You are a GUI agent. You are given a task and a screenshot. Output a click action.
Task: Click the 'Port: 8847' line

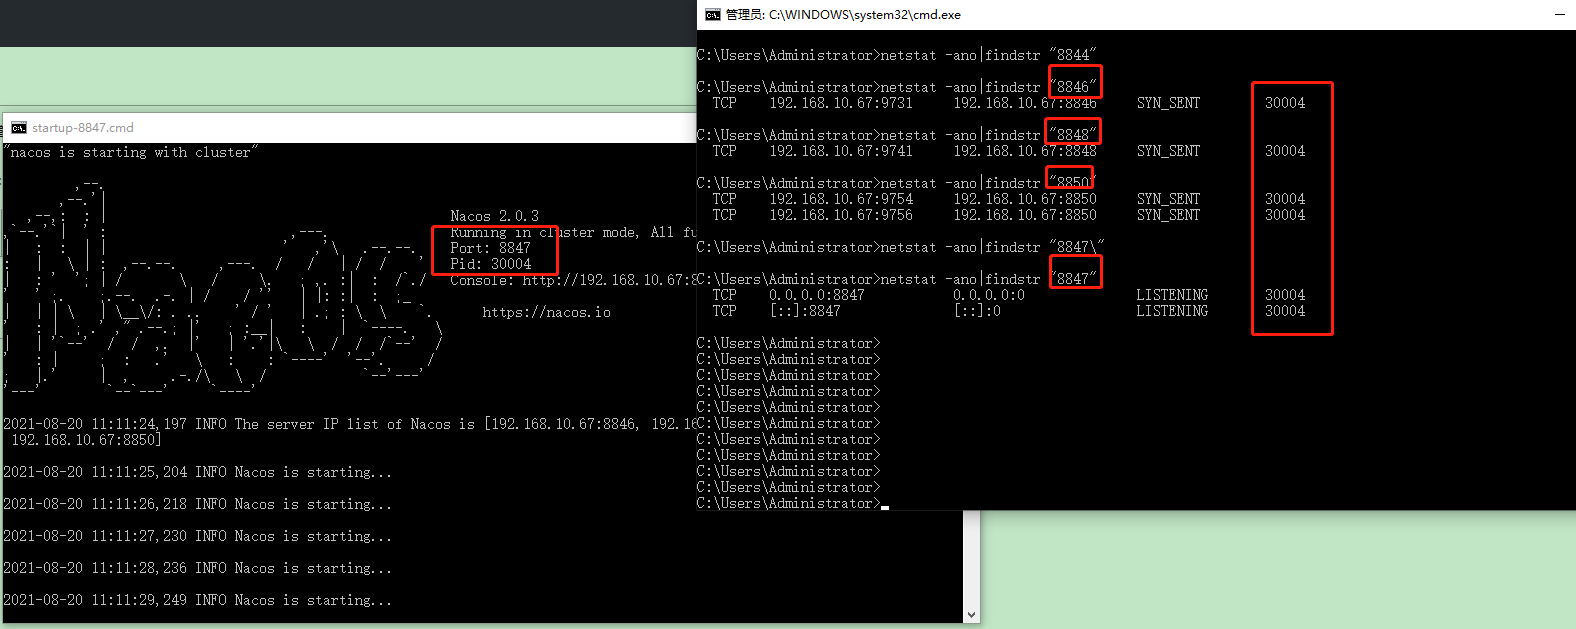coord(490,248)
